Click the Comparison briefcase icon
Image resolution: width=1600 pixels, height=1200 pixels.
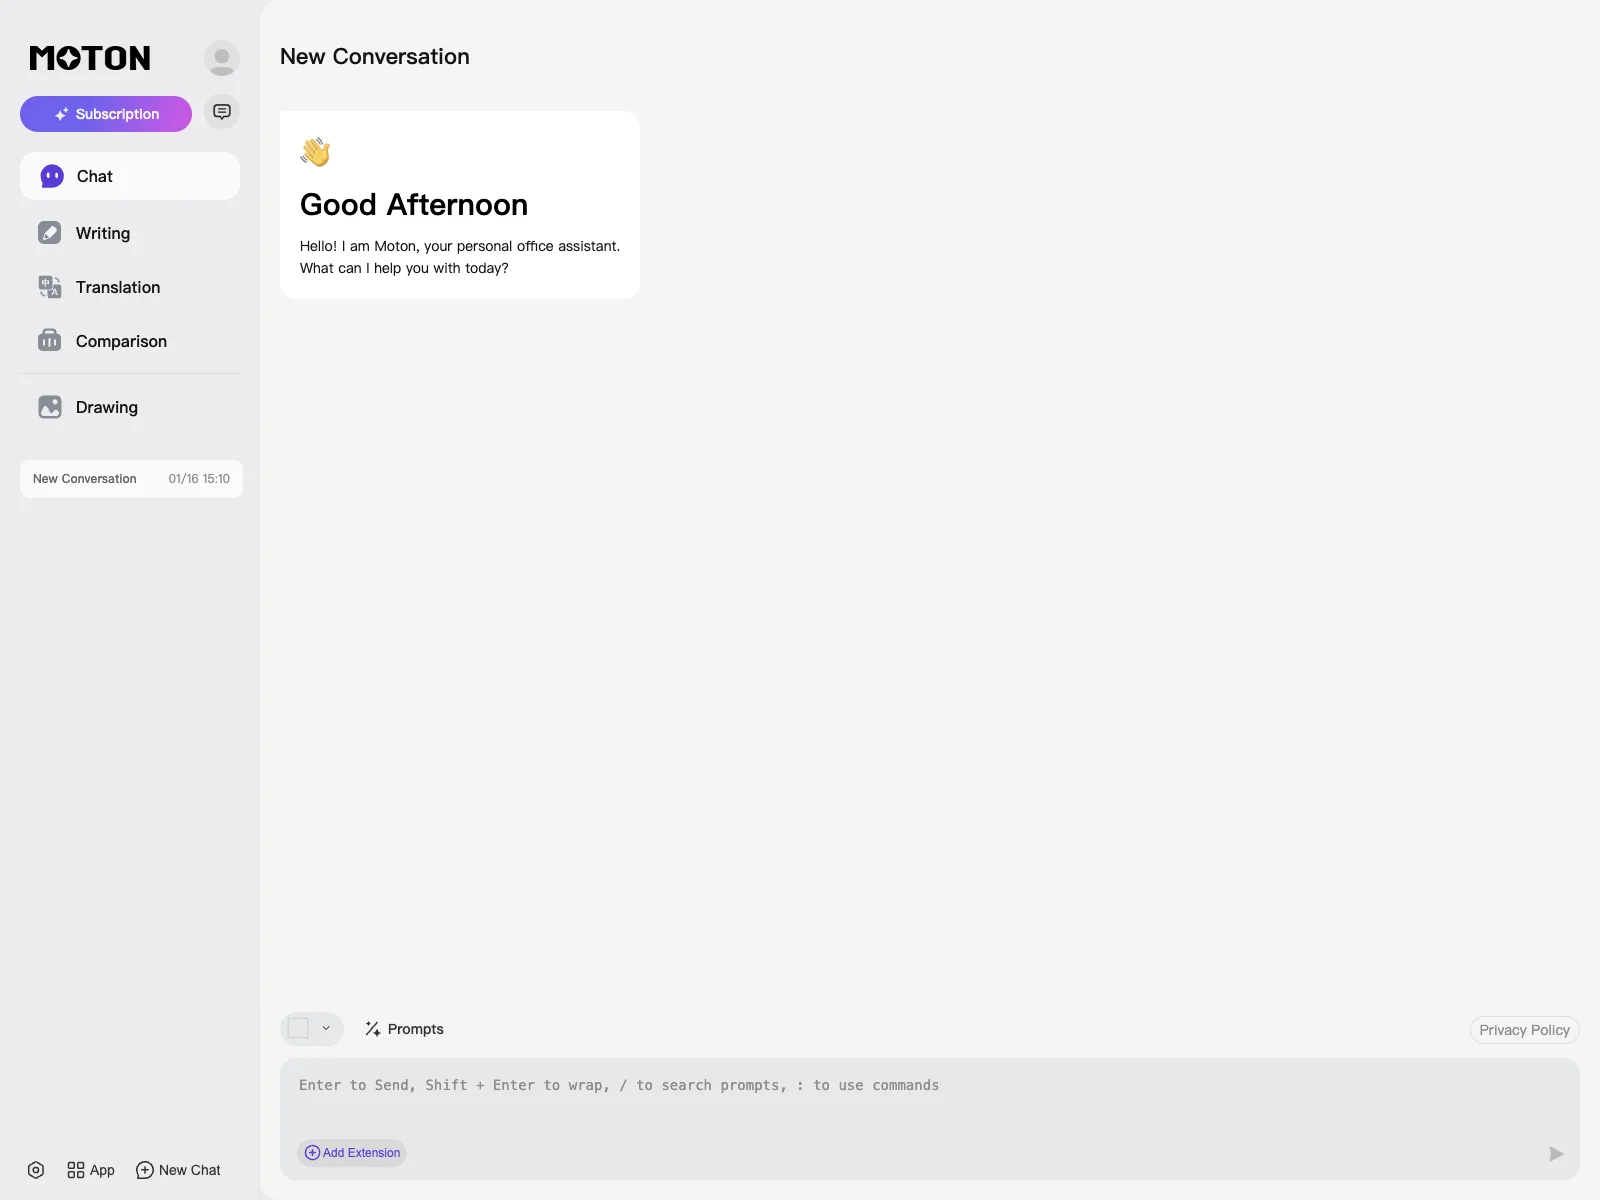(x=50, y=341)
